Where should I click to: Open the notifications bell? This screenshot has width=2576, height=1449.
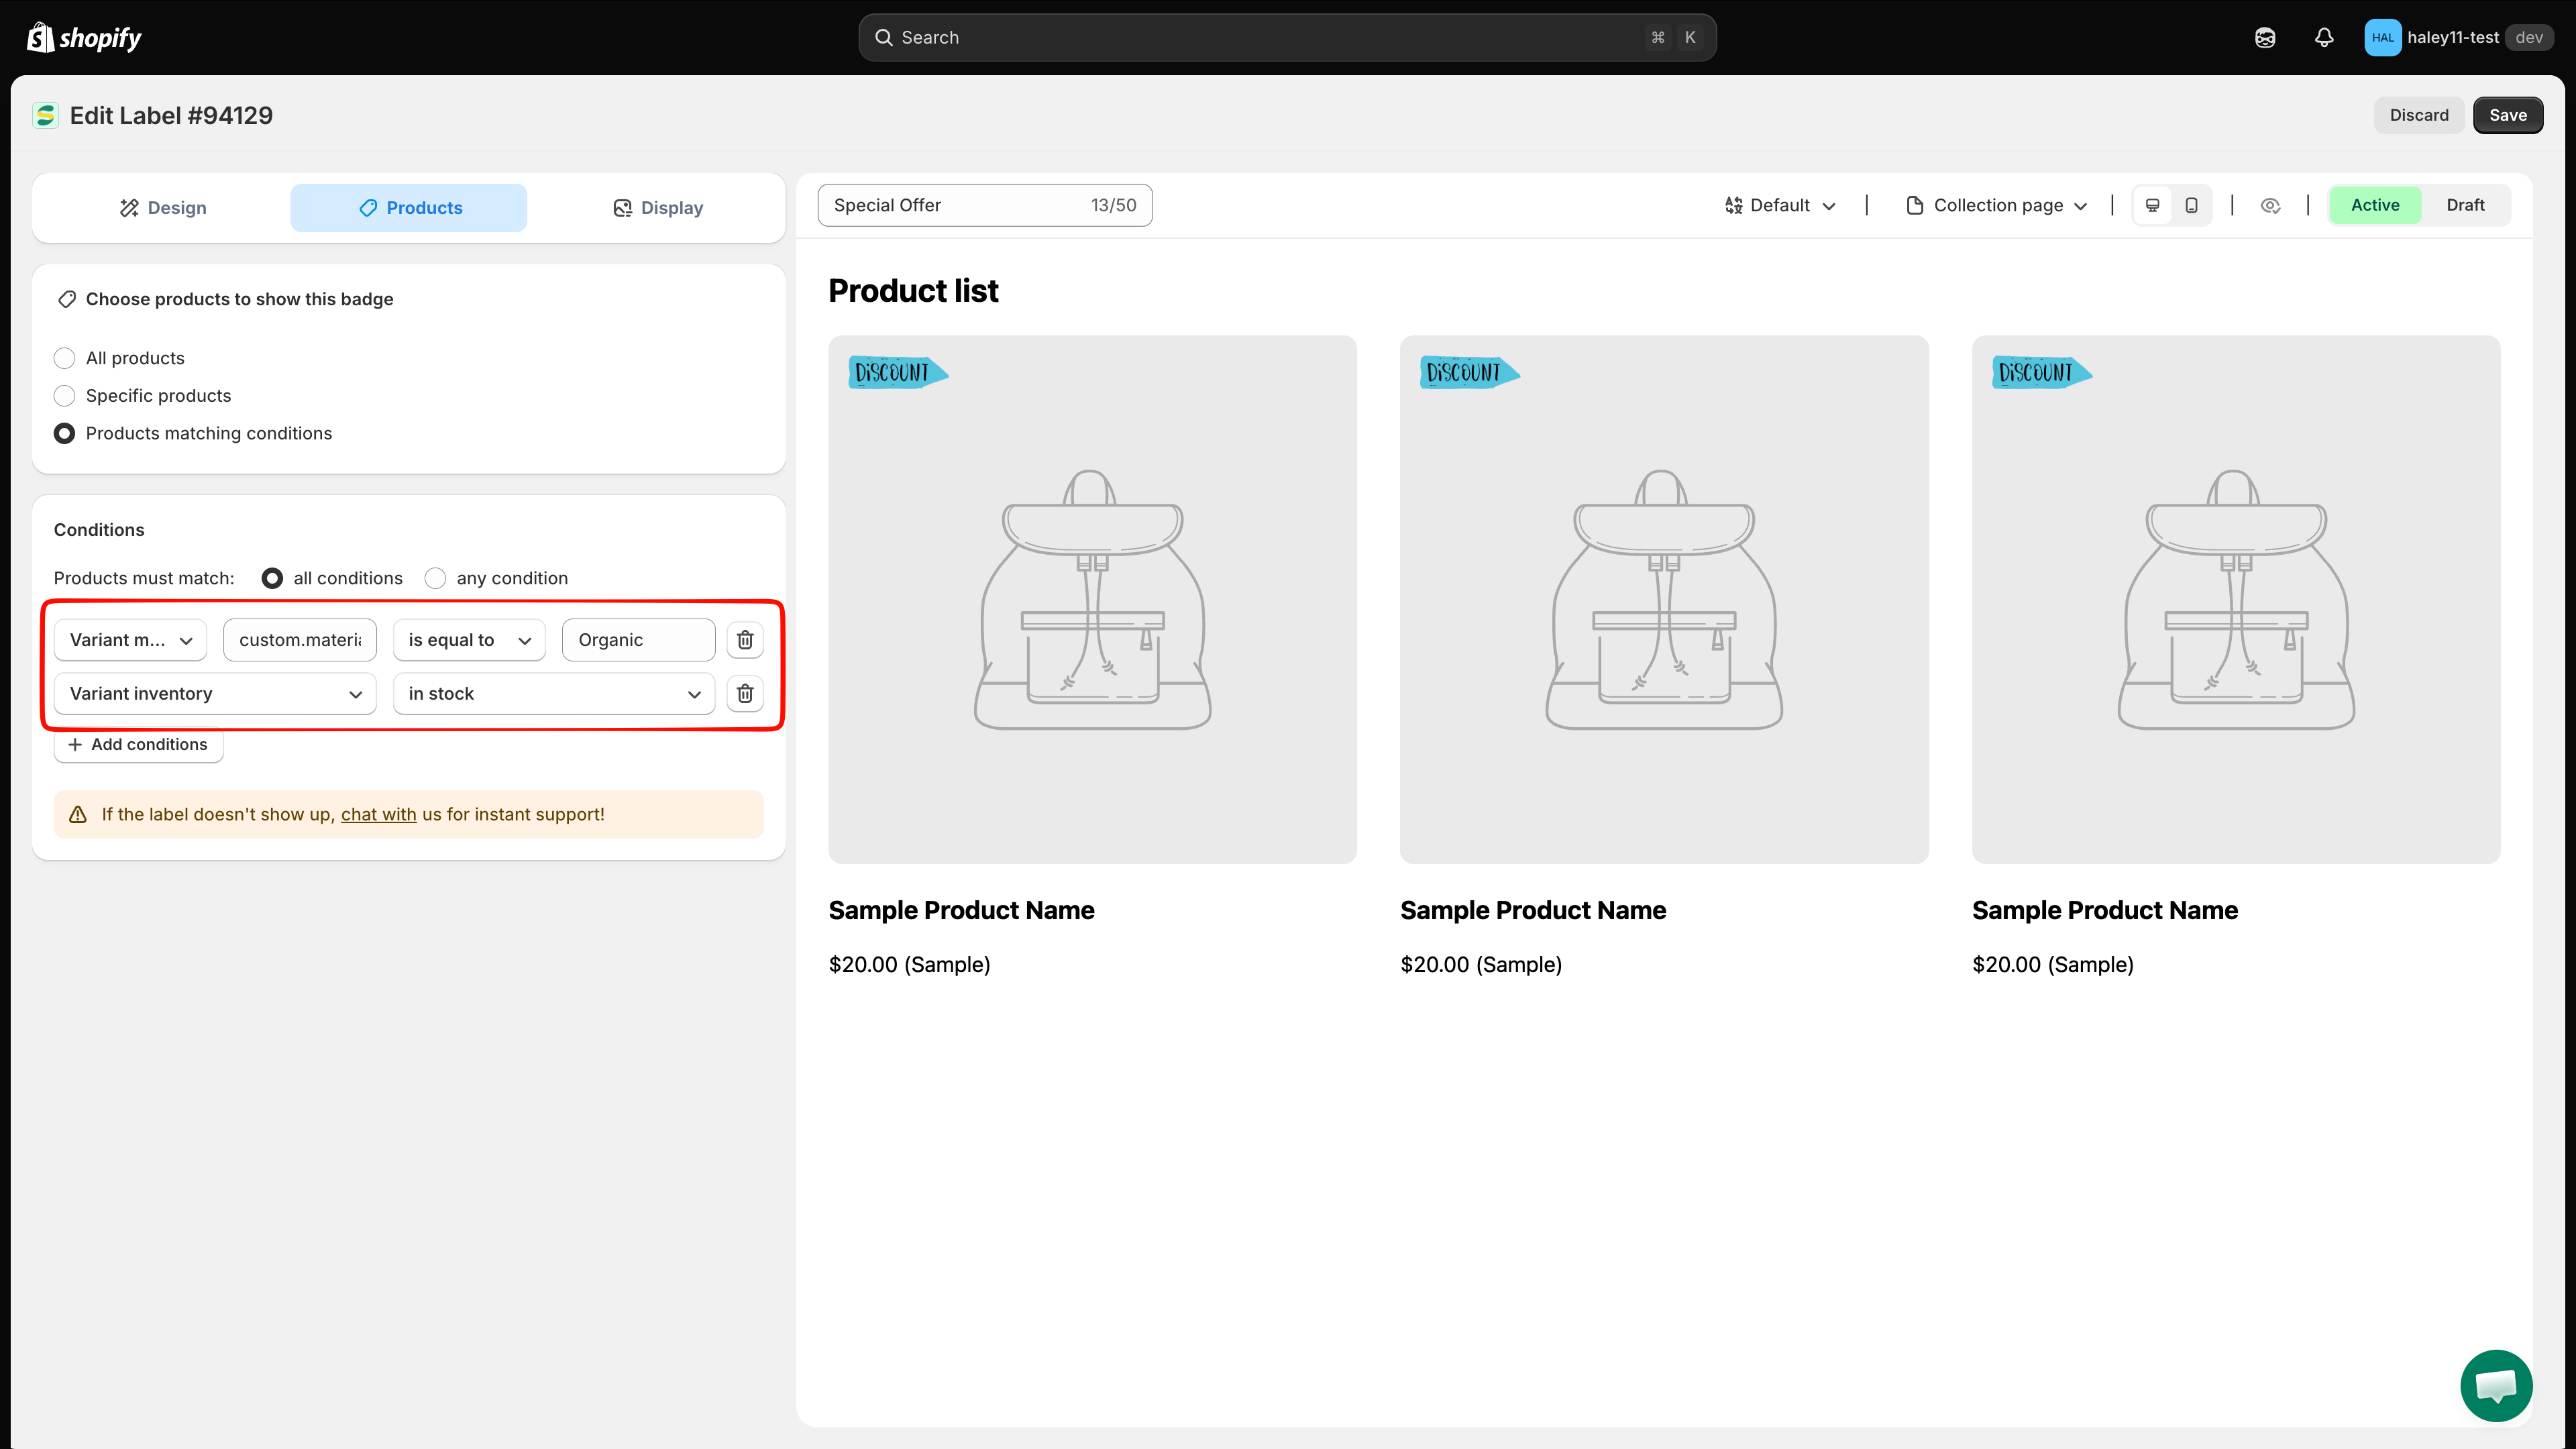click(2324, 37)
